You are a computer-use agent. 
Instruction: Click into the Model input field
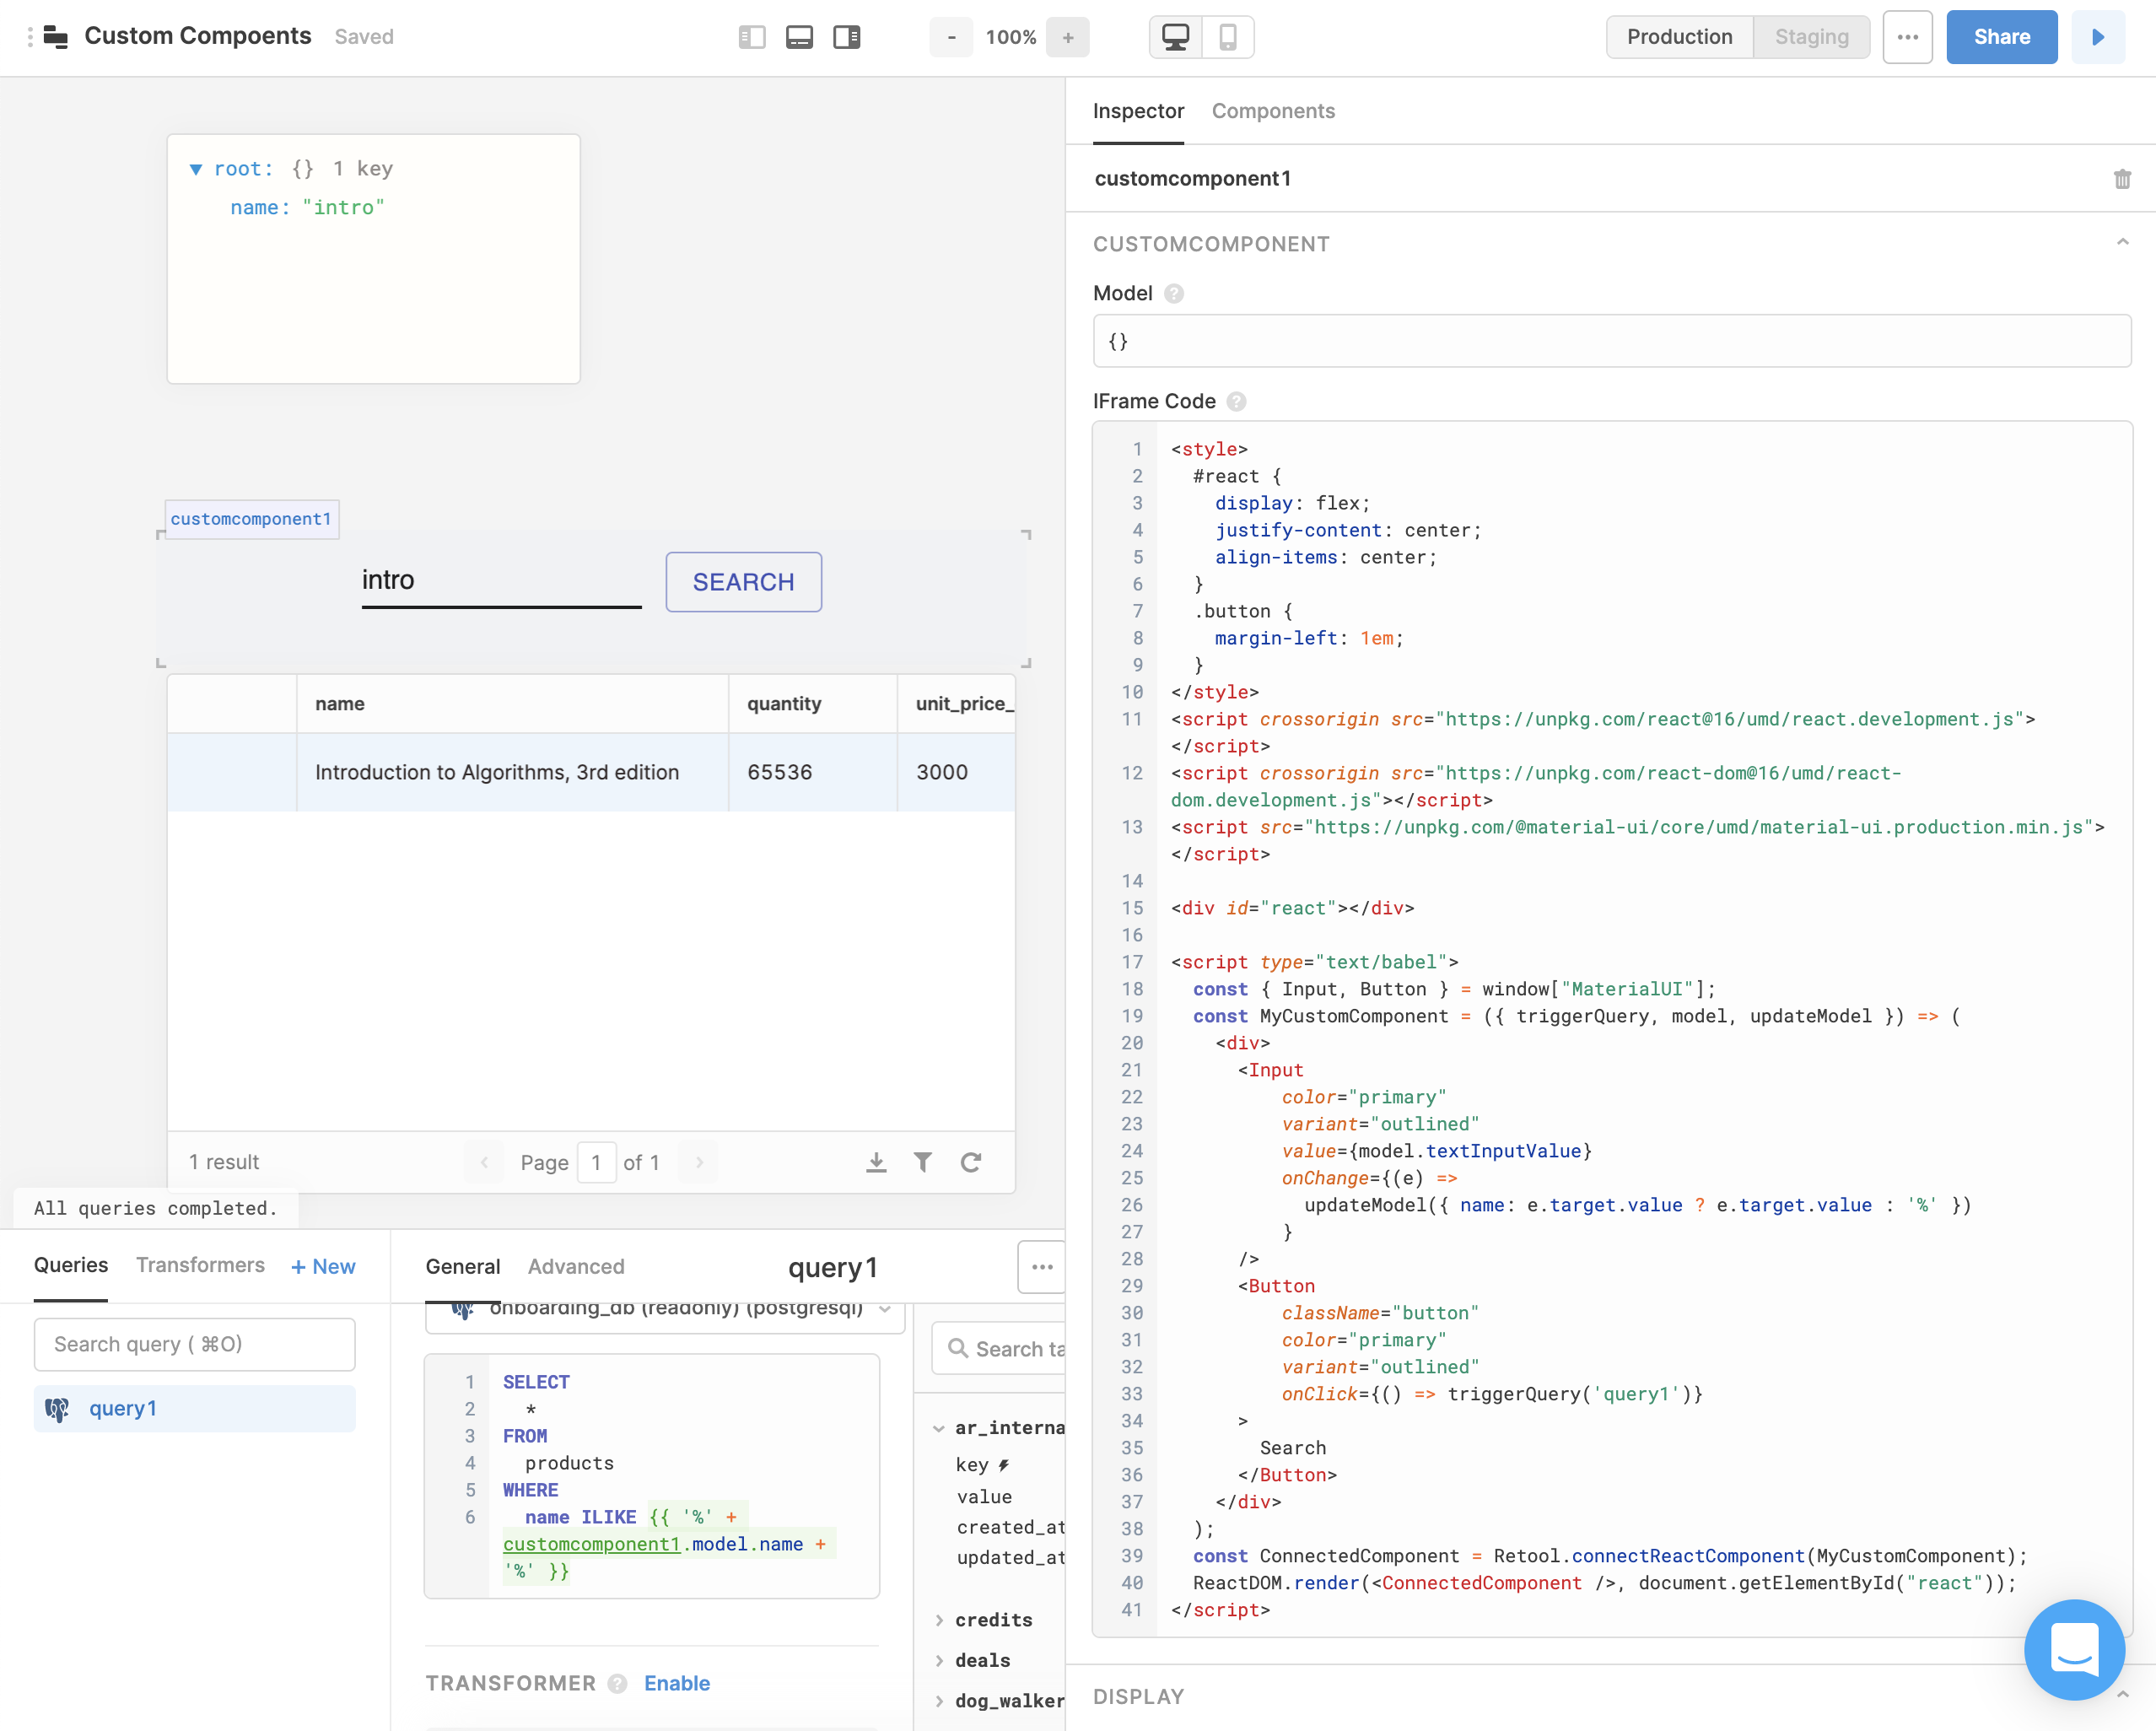tap(1612, 341)
